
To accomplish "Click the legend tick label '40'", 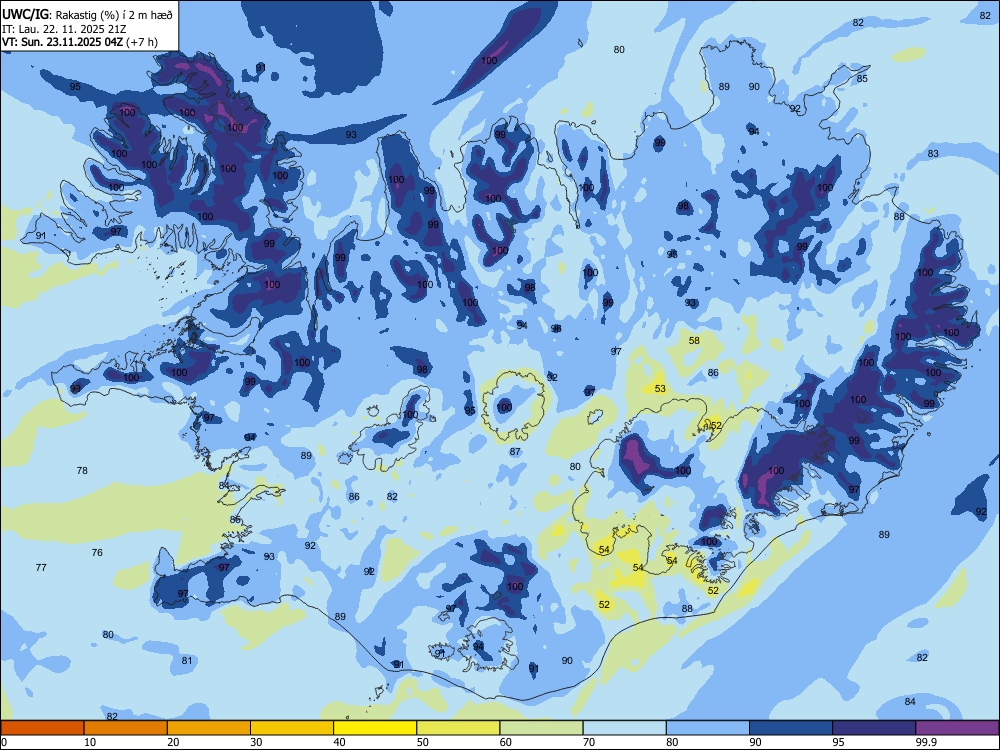I will point(340,742).
